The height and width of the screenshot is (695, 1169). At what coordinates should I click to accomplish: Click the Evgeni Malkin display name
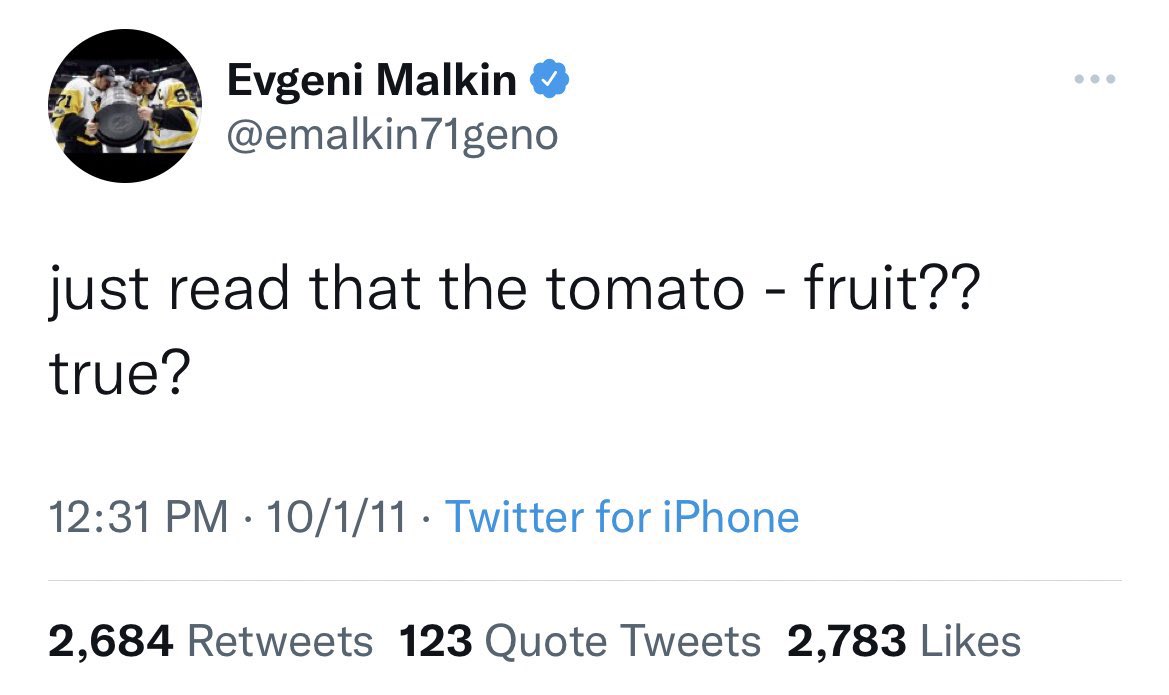pos(372,80)
